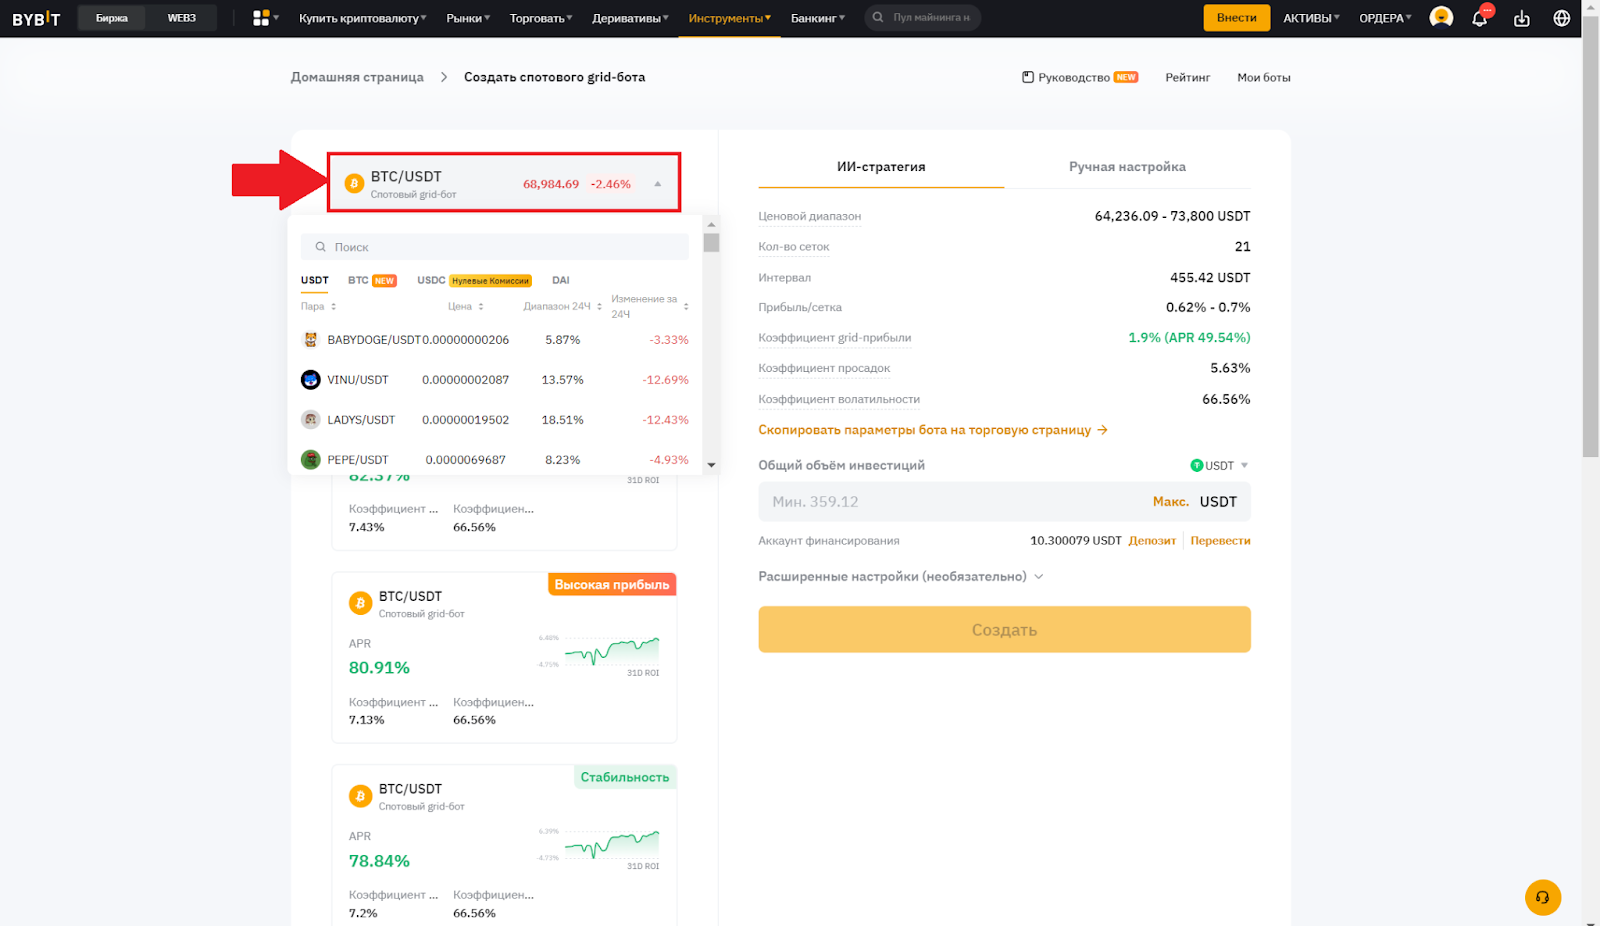Open the language globe icon
The image size is (1600, 926).
click(x=1562, y=18)
